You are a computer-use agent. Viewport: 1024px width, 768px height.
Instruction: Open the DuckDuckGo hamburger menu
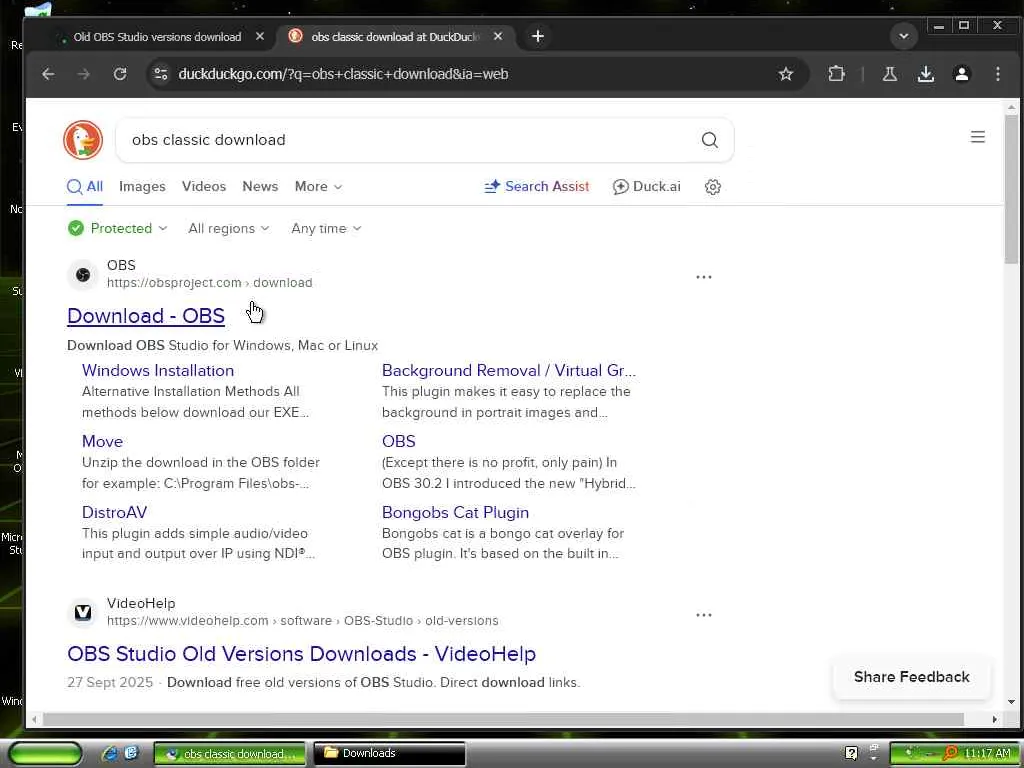(x=978, y=136)
